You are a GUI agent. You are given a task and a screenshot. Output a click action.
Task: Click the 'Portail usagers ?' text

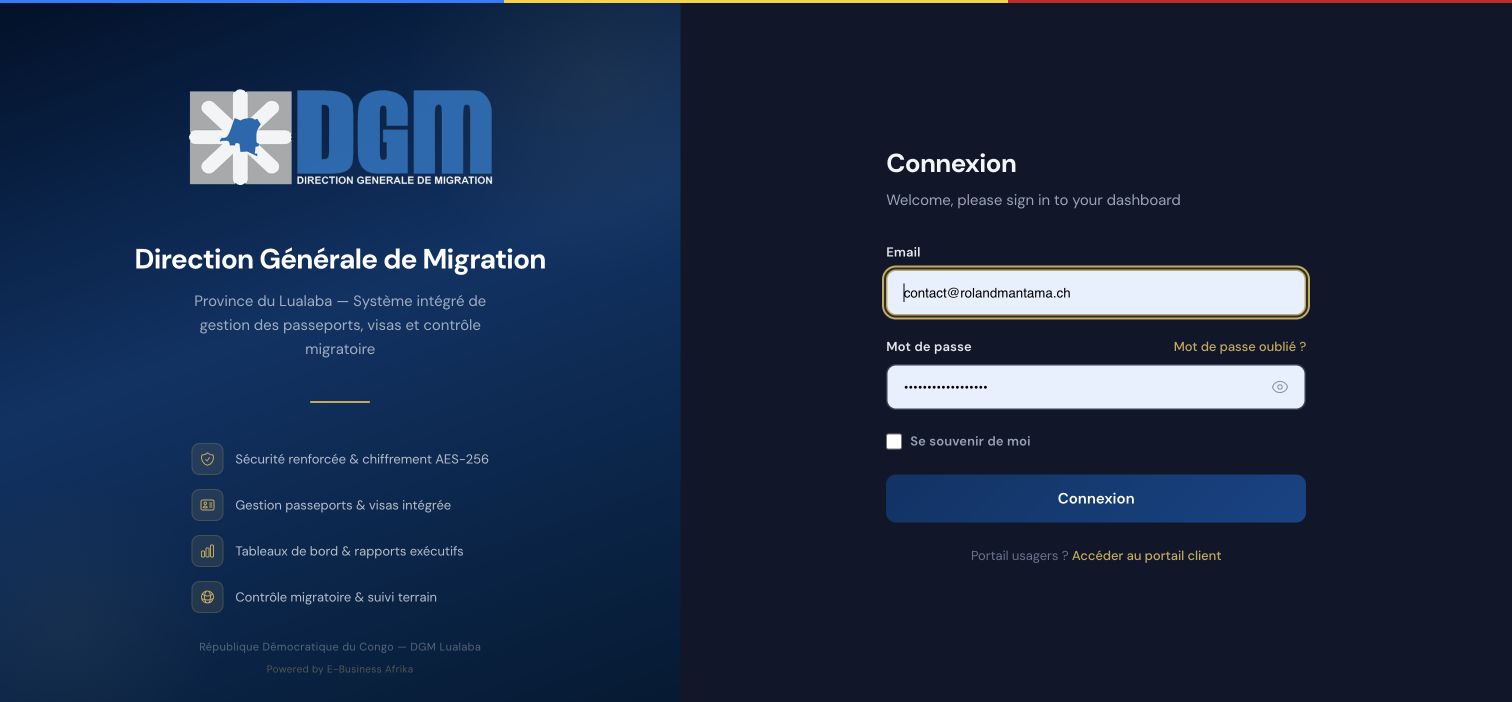point(1019,555)
